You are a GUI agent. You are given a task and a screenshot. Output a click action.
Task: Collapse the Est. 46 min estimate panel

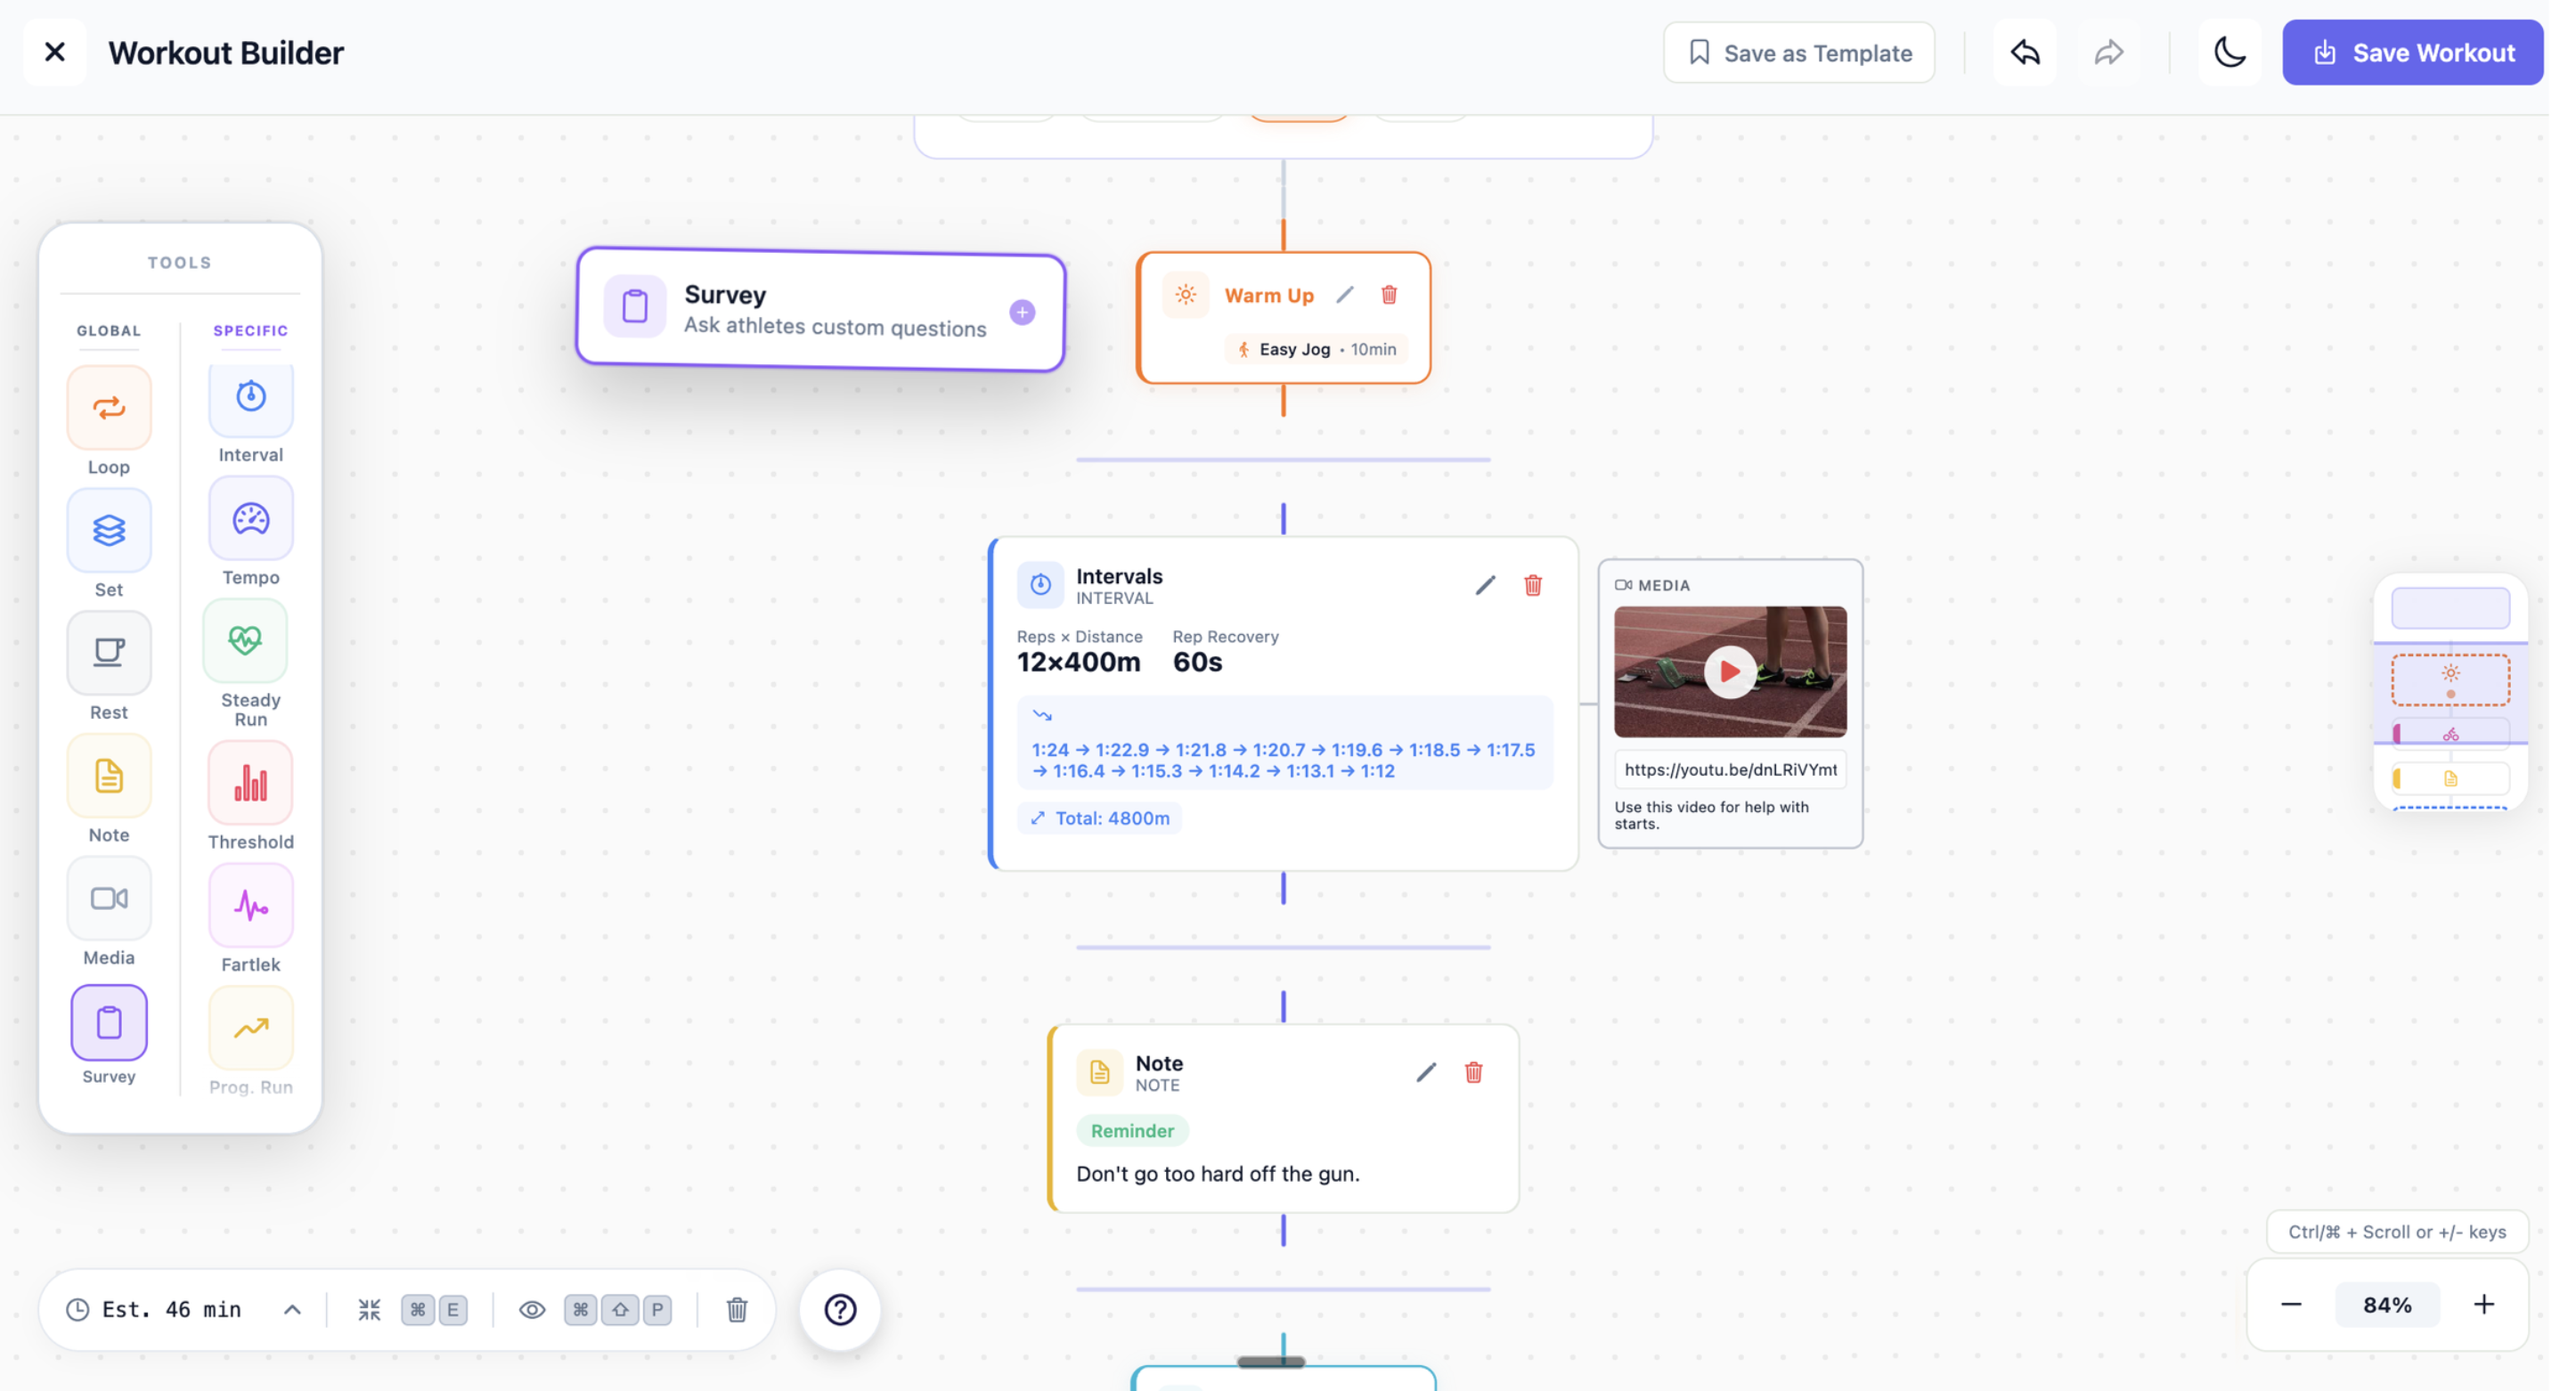coord(291,1308)
